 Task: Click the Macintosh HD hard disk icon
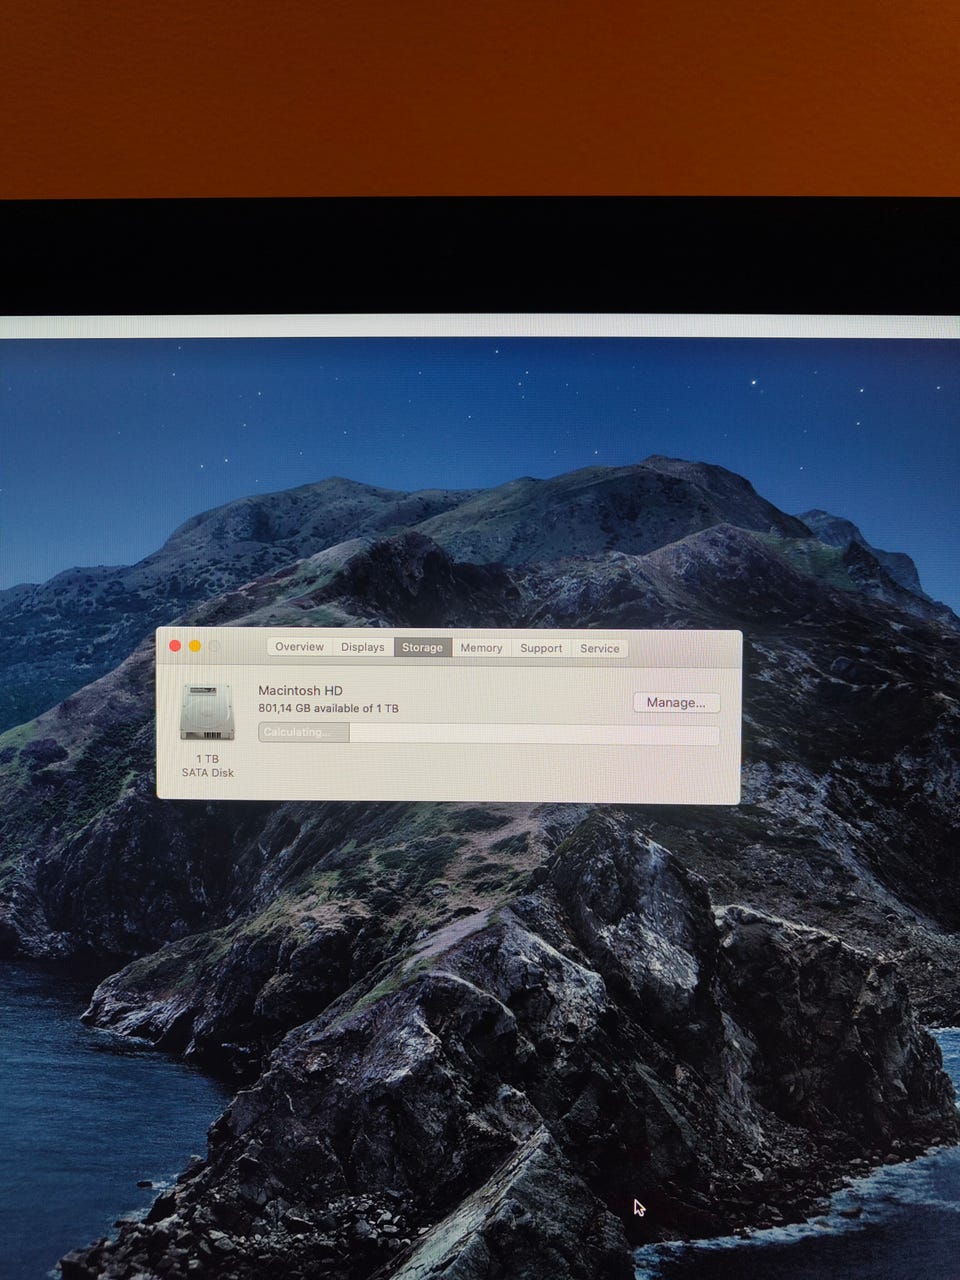(207, 712)
